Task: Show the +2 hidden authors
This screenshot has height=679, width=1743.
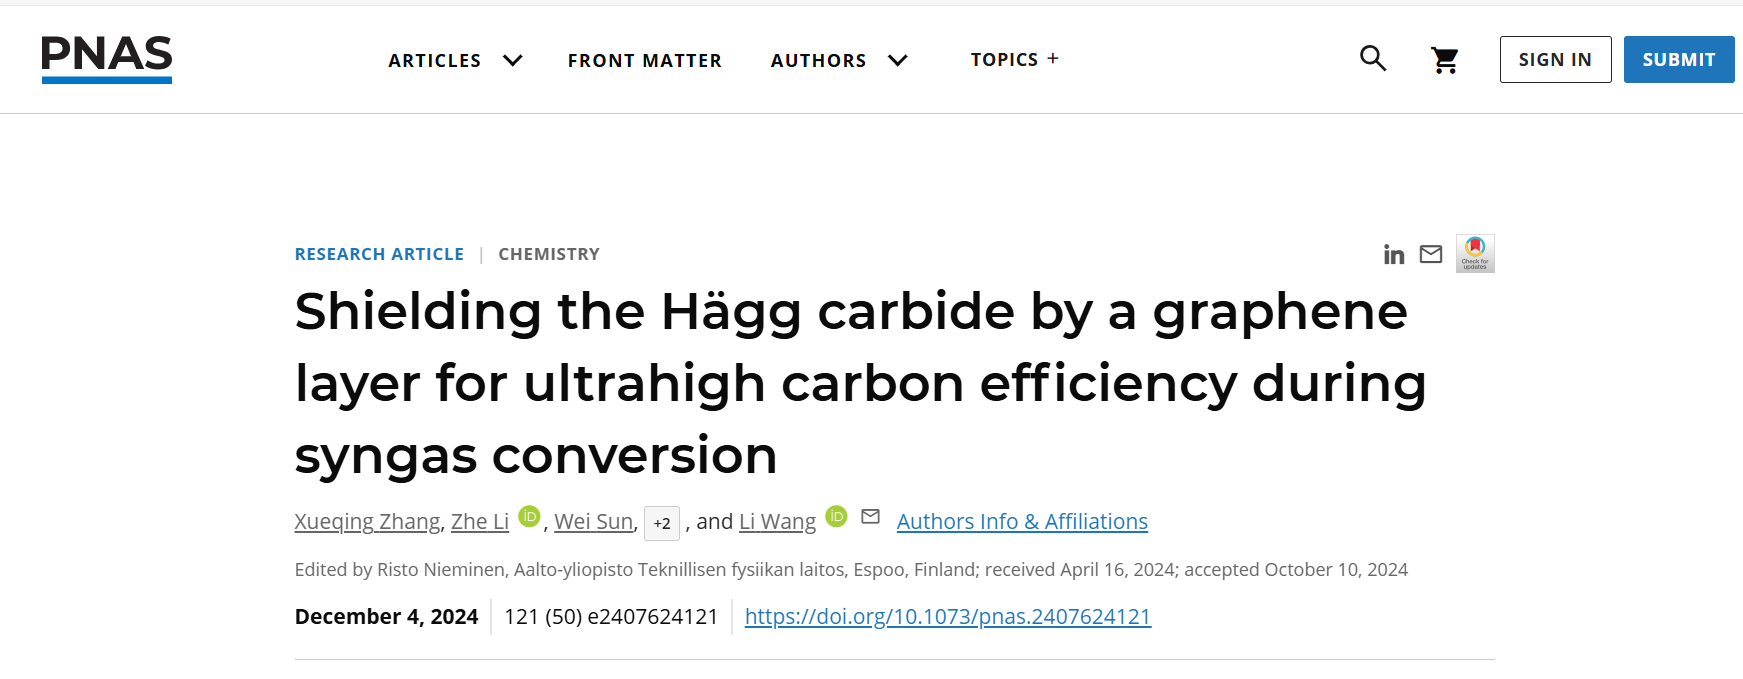Action: point(661,523)
